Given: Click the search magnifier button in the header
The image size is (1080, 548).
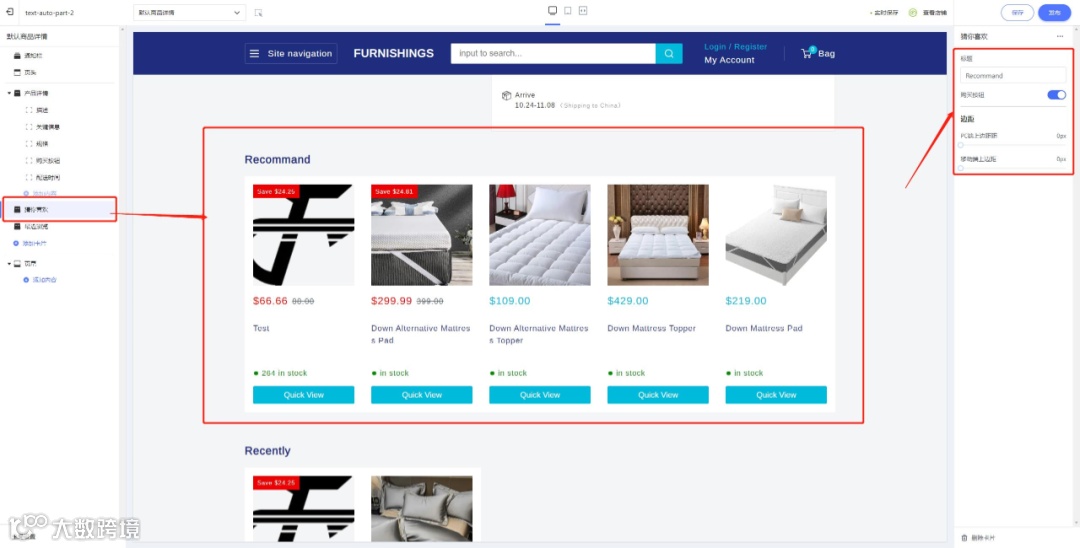Looking at the screenshot, I should click(669, 54).
